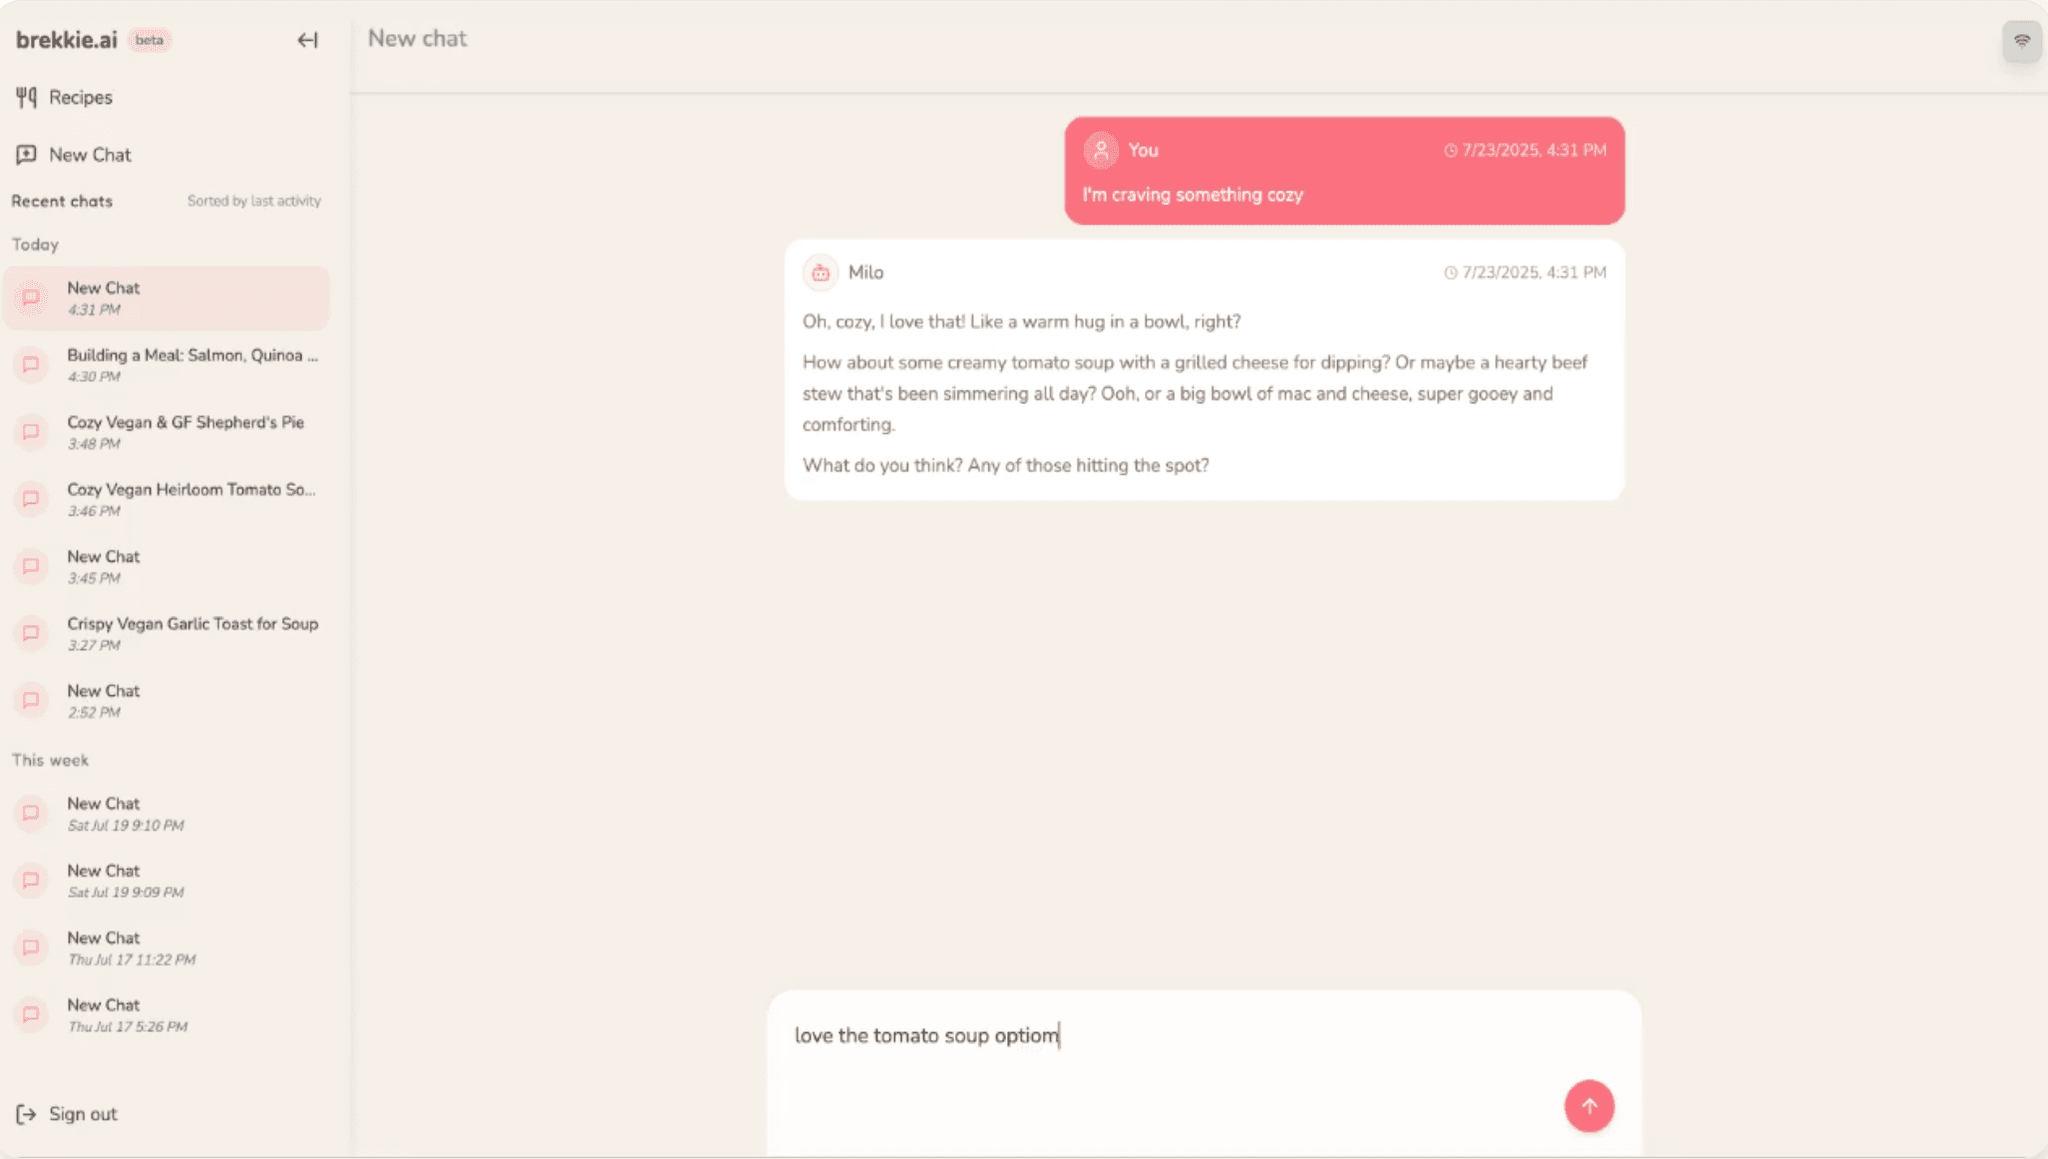Click the 'Sorted by last activity' label
The image size is (2048, 1159).
pos(254,201)
